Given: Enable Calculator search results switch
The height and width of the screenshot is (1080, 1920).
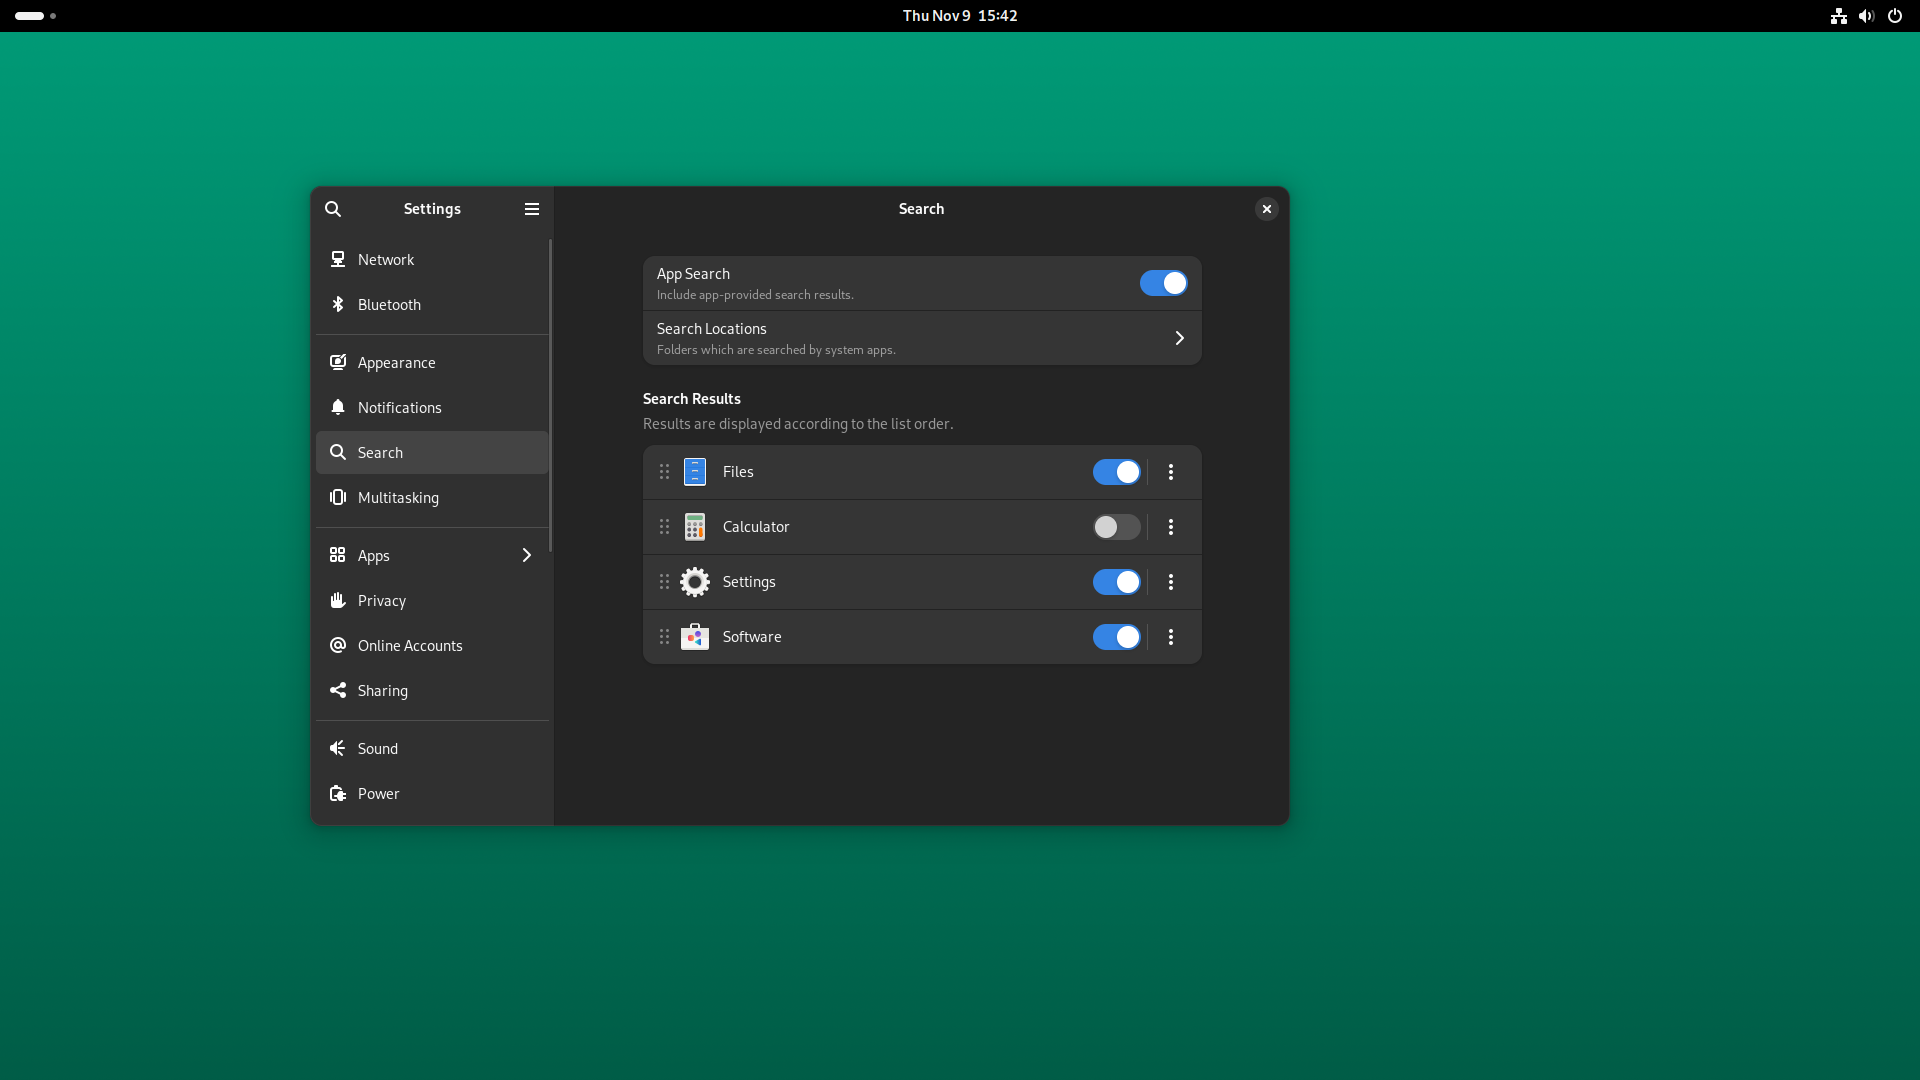Looking at the screenshot, I should click(x=1117, y=527).
